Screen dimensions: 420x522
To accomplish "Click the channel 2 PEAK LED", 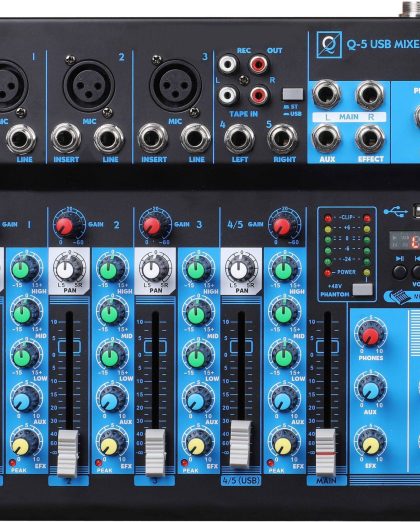I will [x=98, y=463].
